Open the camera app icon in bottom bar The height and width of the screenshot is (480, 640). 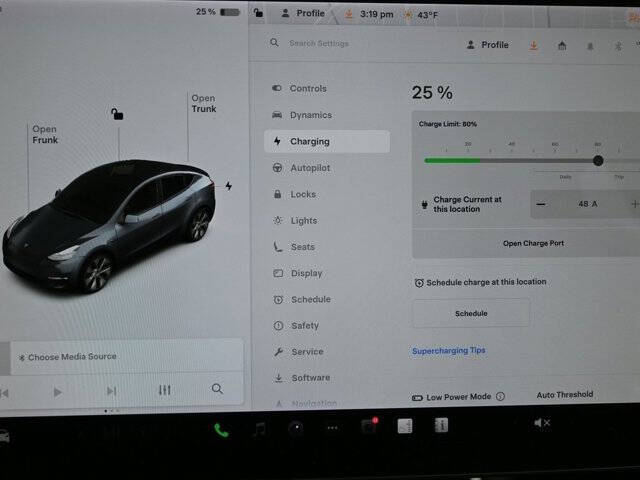296,428
